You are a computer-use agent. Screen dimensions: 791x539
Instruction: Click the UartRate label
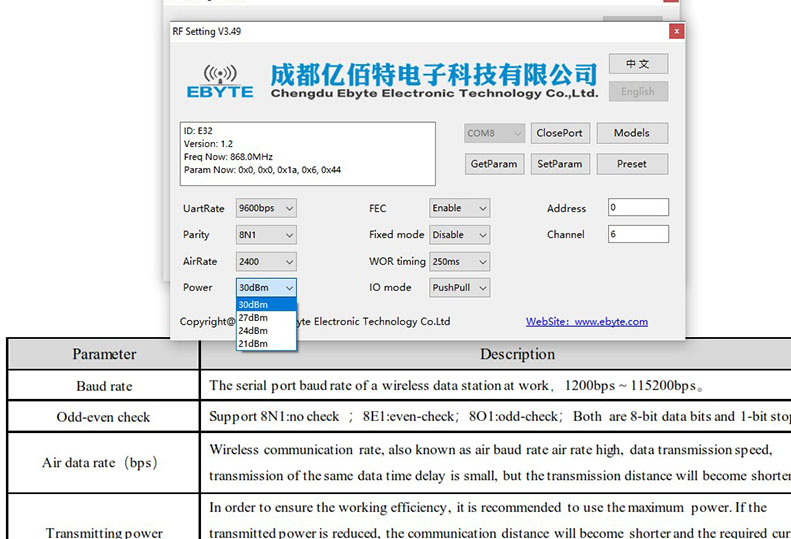[203, 208]
